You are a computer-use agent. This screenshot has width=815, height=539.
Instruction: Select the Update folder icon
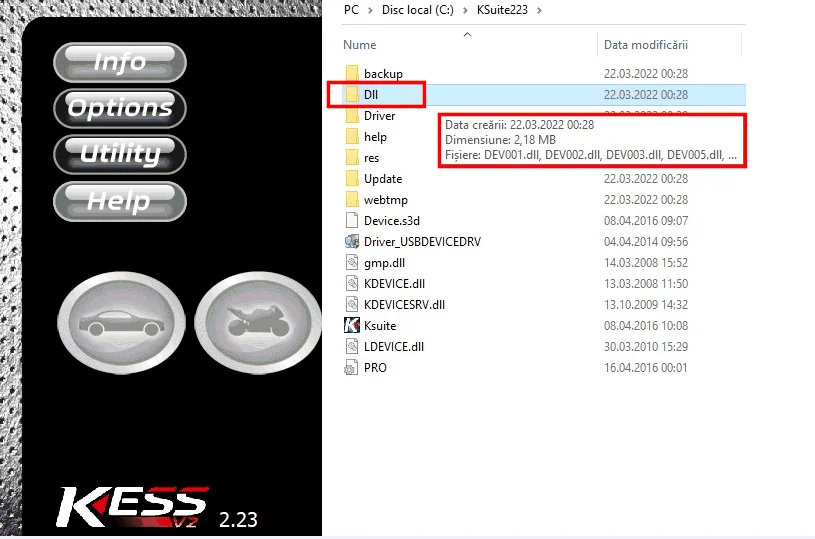[x=352, y=178]
